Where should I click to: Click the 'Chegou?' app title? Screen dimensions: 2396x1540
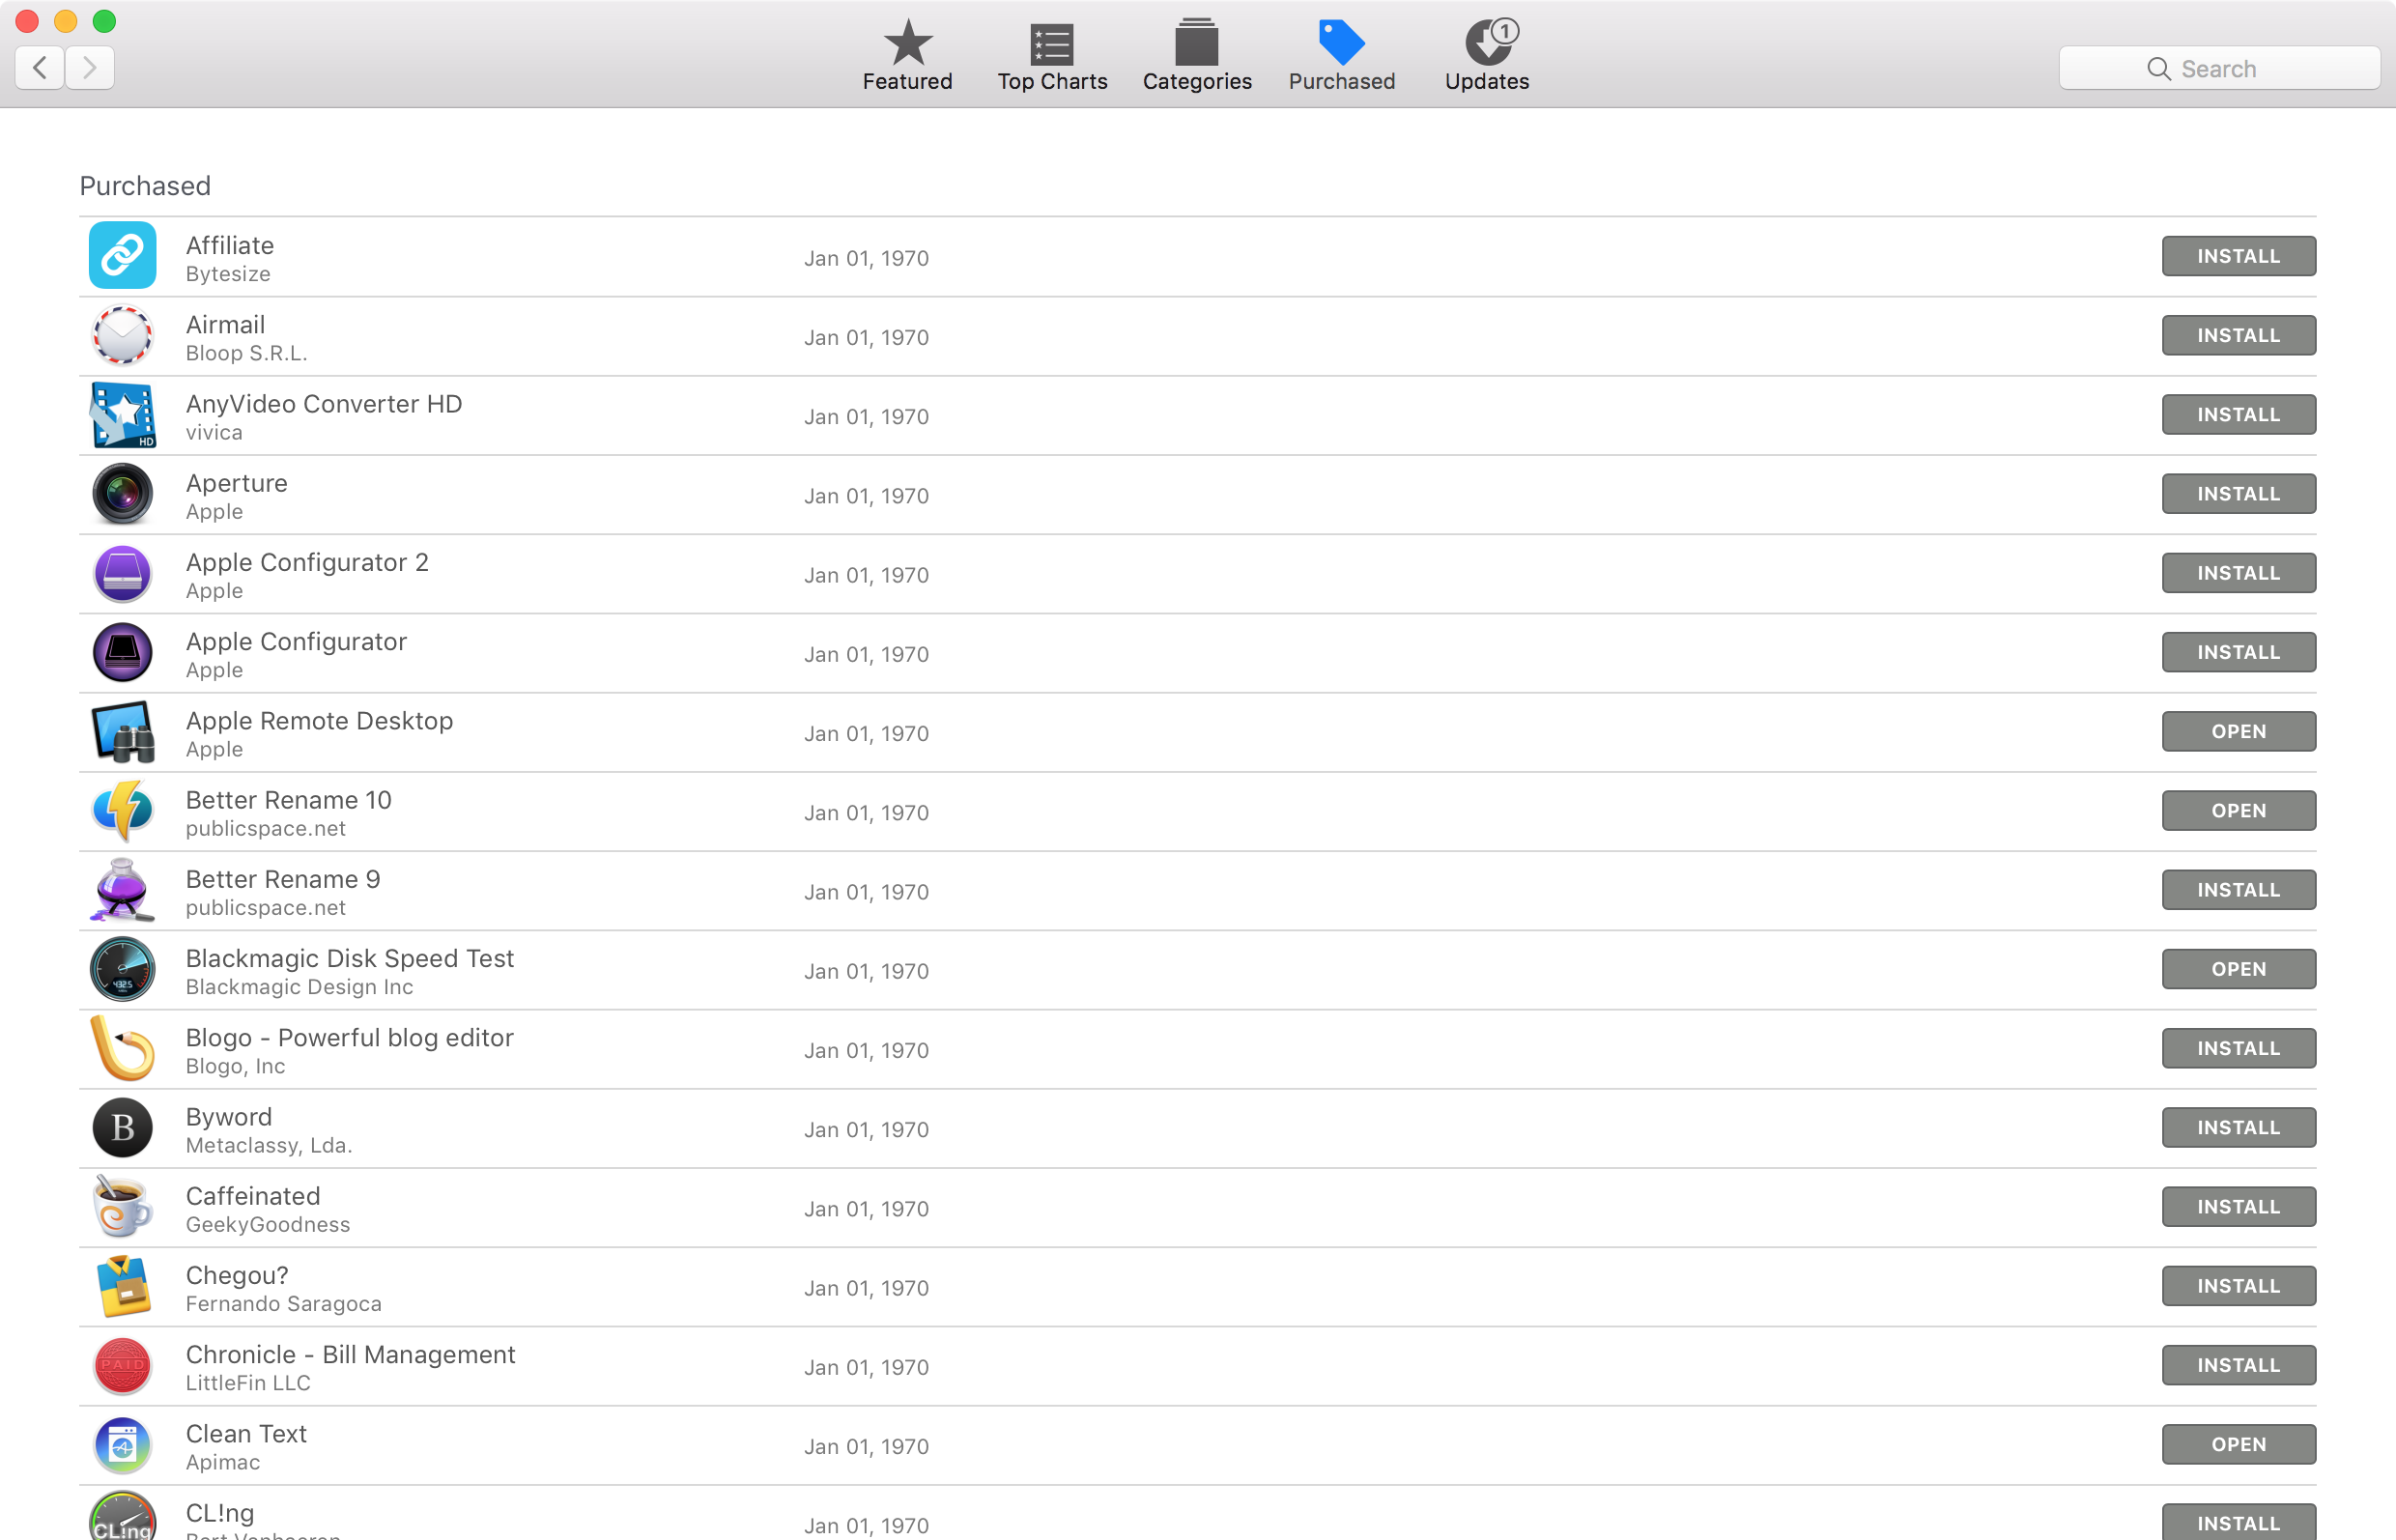pyautogui.click(x=237, y=1275)
